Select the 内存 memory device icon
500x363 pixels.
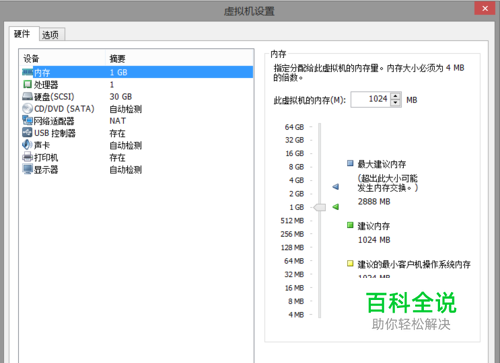pyautogui.click(x=27, y=72)
